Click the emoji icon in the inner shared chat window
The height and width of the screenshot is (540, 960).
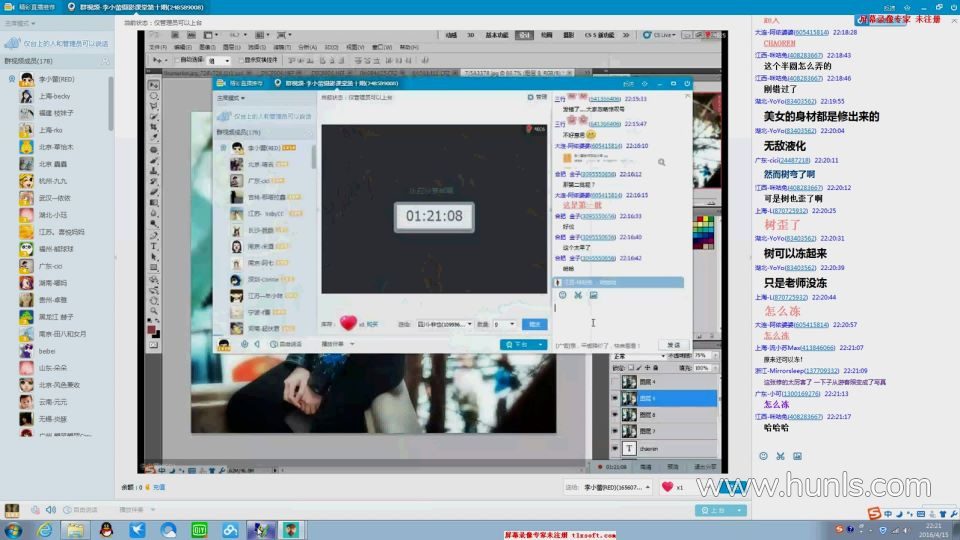pos(562,295)
